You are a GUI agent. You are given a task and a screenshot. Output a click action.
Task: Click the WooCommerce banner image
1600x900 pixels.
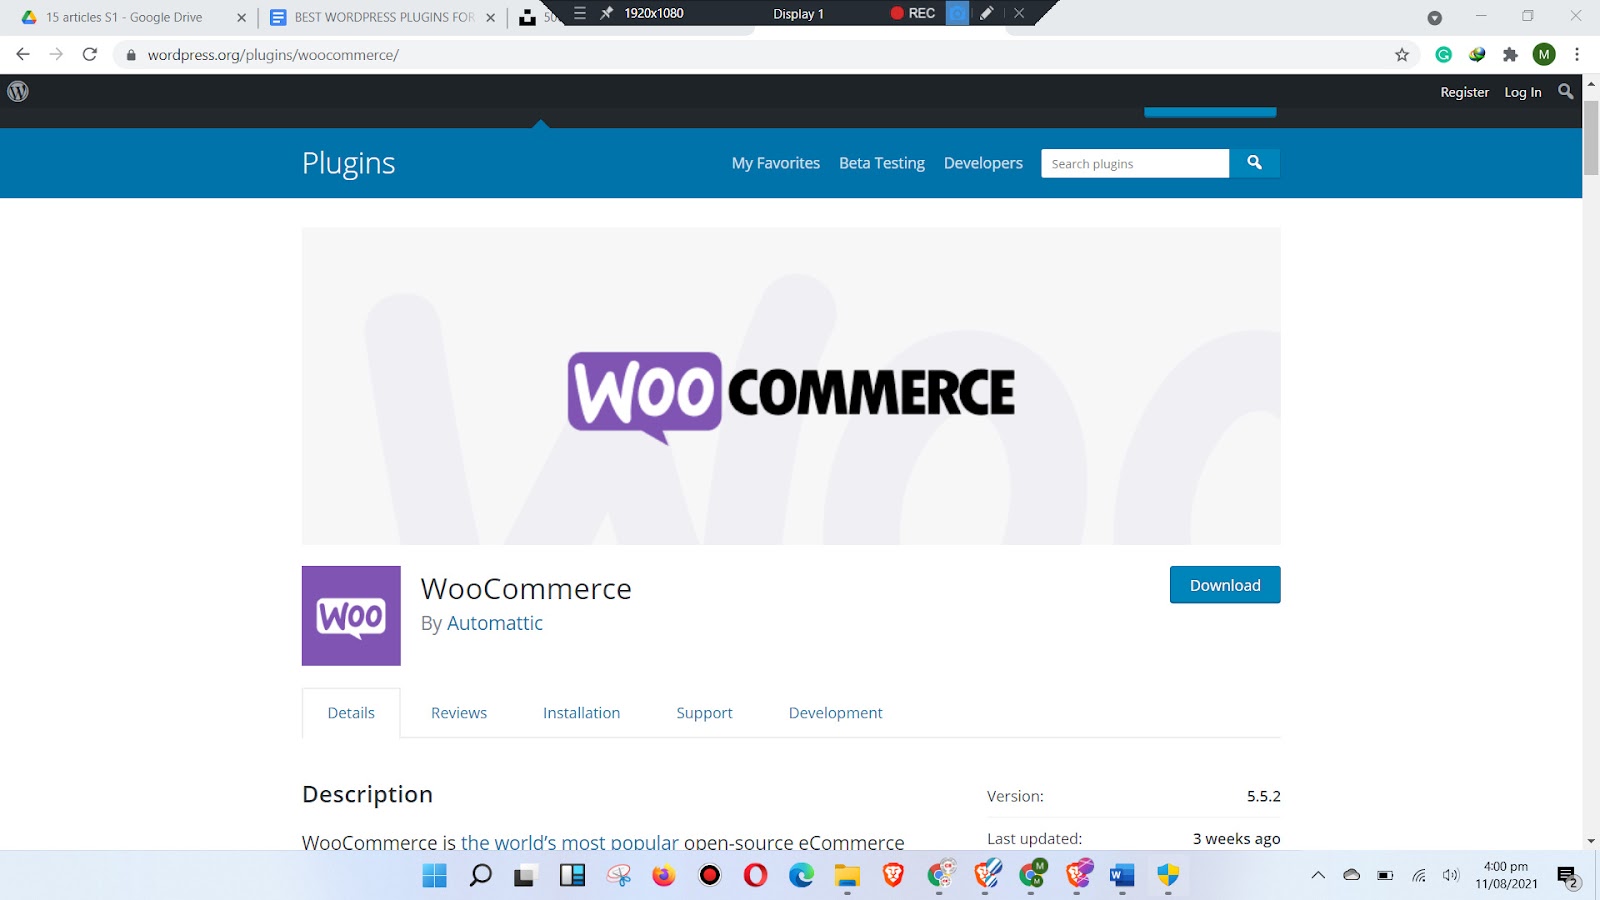click(x=791, y=386)
